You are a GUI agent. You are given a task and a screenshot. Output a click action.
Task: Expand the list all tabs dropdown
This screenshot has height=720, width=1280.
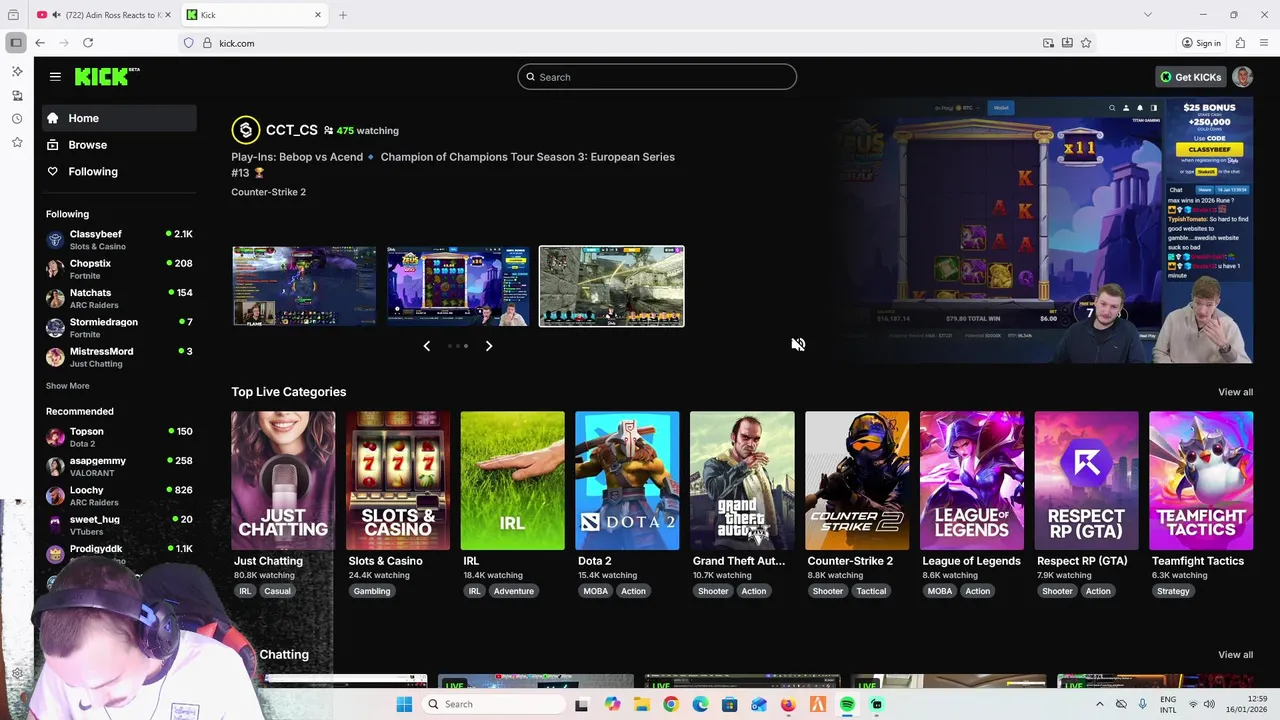(x=1148, y=15)
